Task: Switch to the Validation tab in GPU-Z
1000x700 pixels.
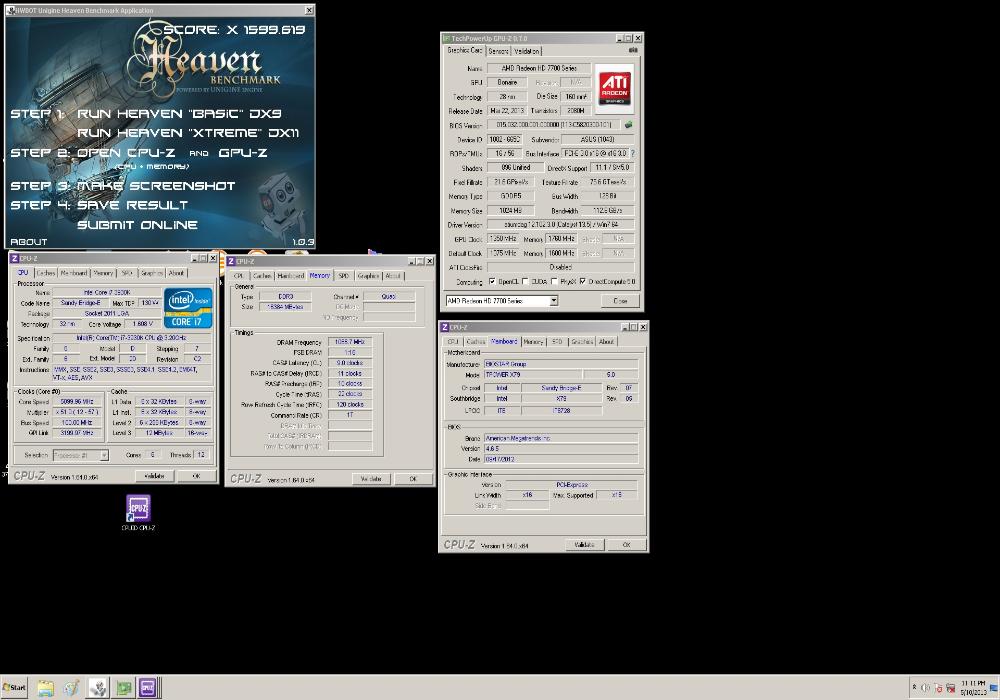Action: (x=527, y=51)
